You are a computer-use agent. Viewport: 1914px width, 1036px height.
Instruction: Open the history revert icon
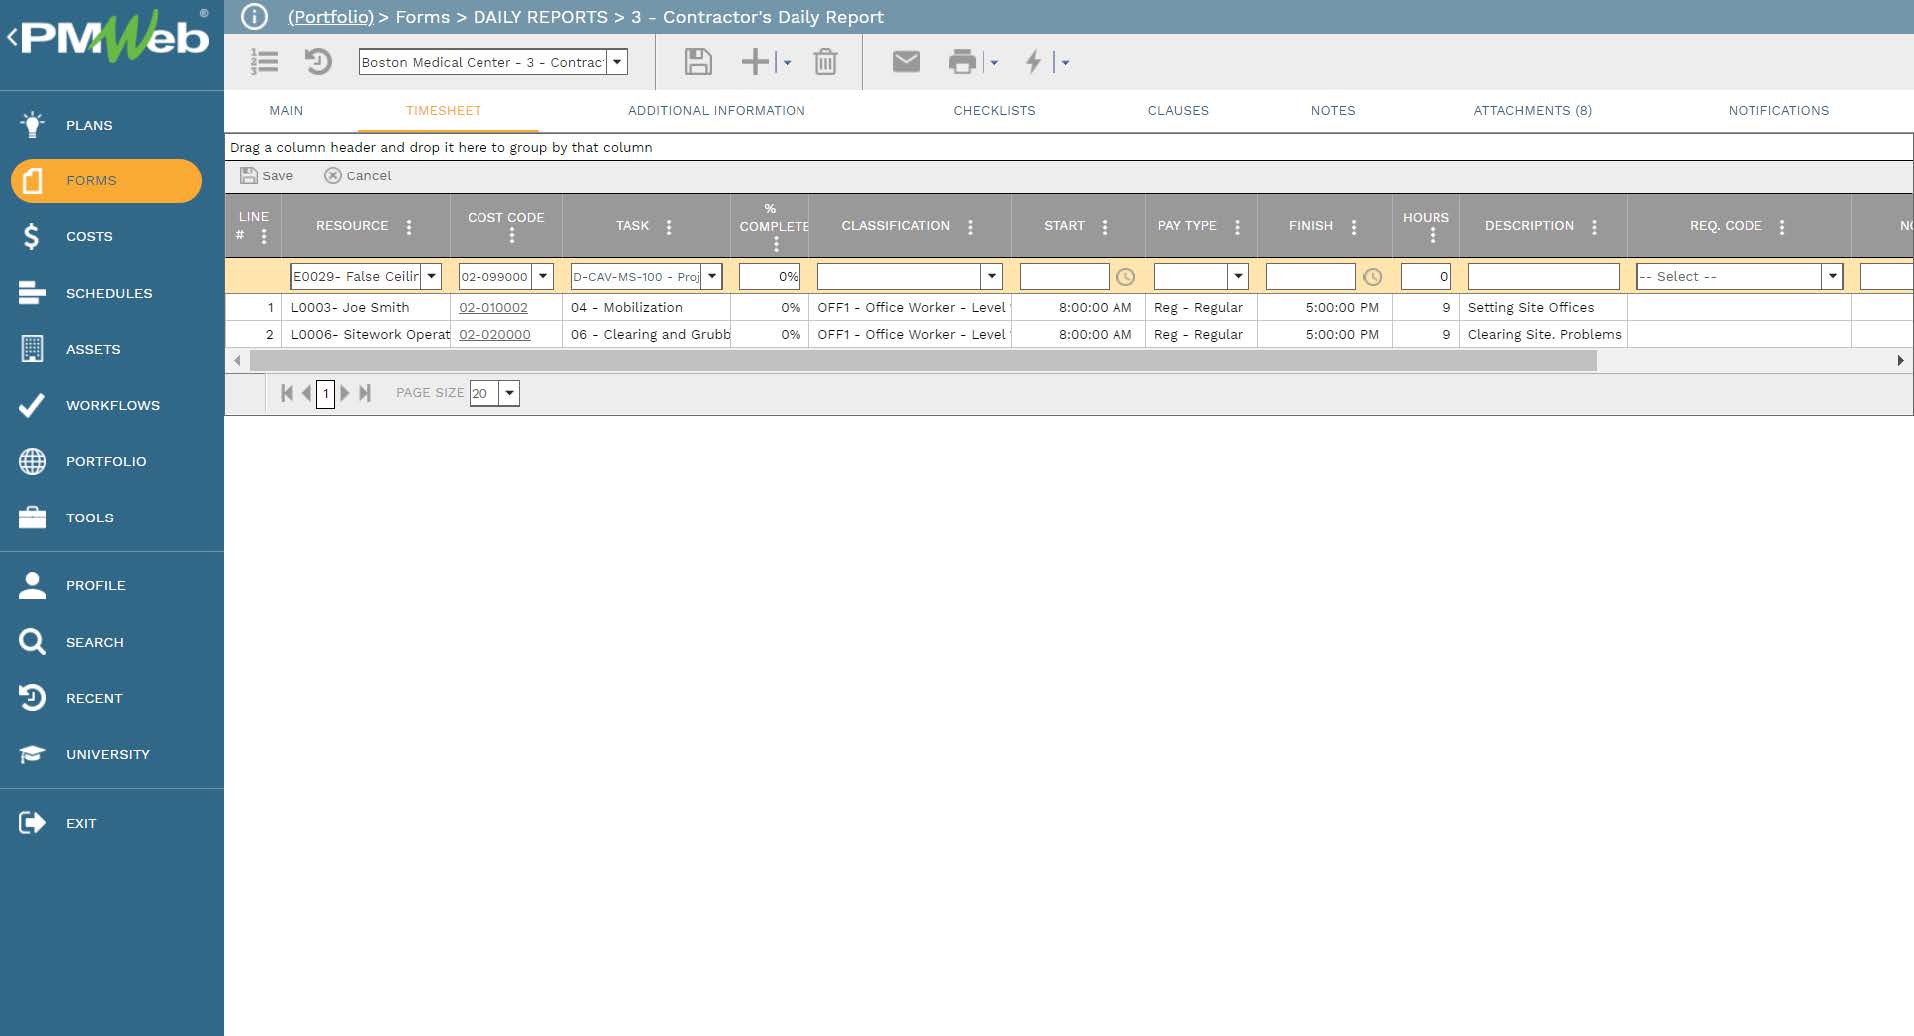click(x=318, y=62)
